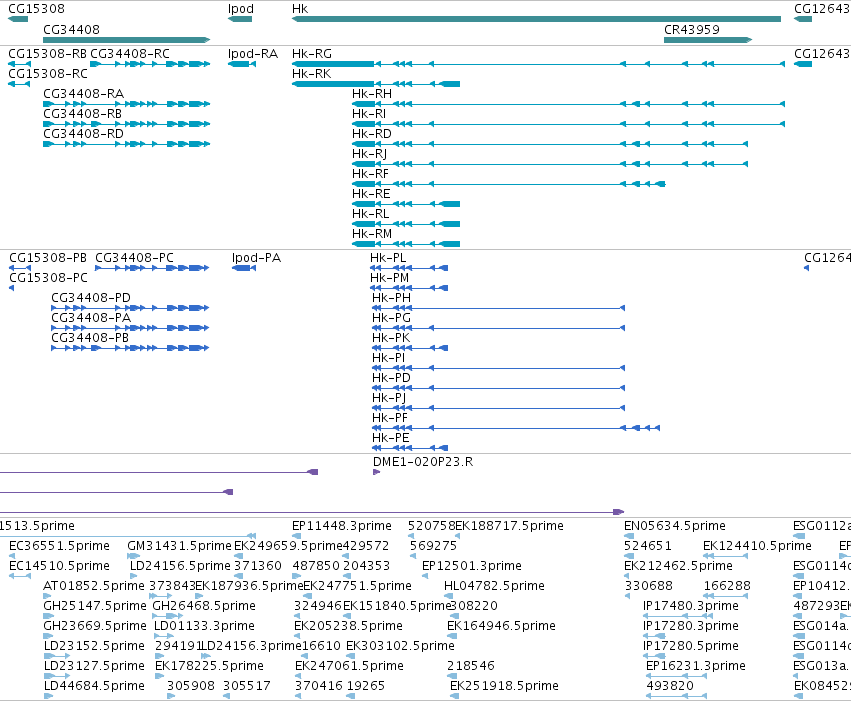This screenshot has width=851, height=701.
Task: Click EST GH26468.5prime
Action: [168, 616]
